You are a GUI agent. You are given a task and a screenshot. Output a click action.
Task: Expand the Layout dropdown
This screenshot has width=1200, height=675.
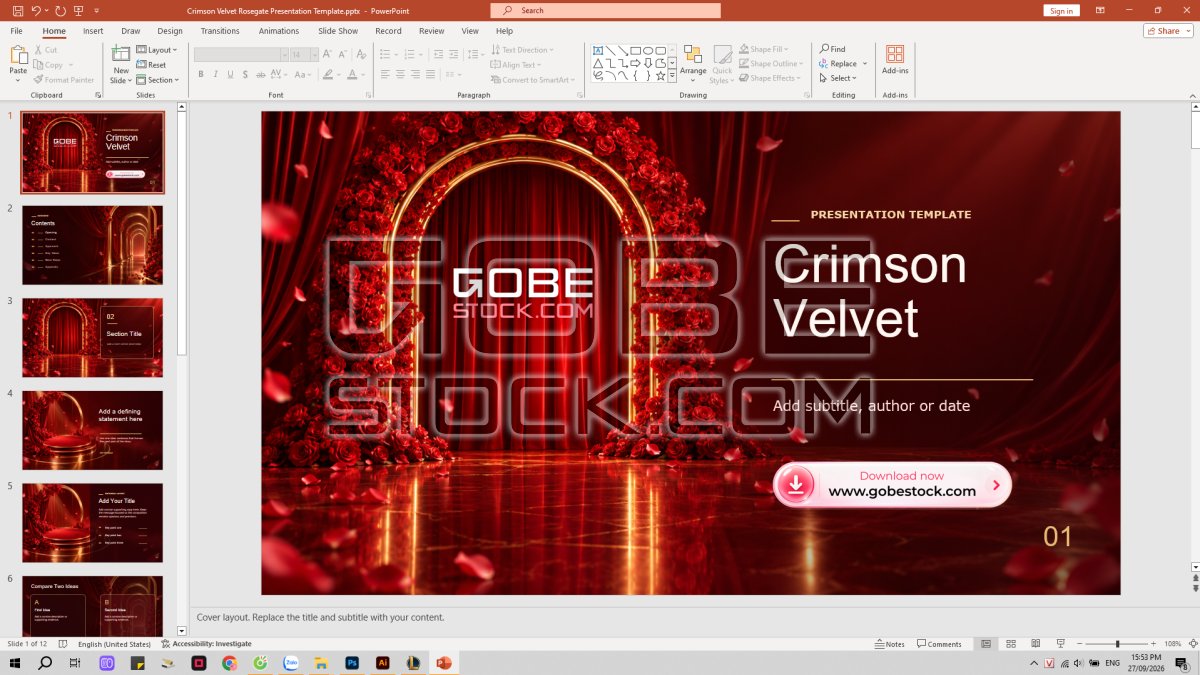tap(157, 50)
